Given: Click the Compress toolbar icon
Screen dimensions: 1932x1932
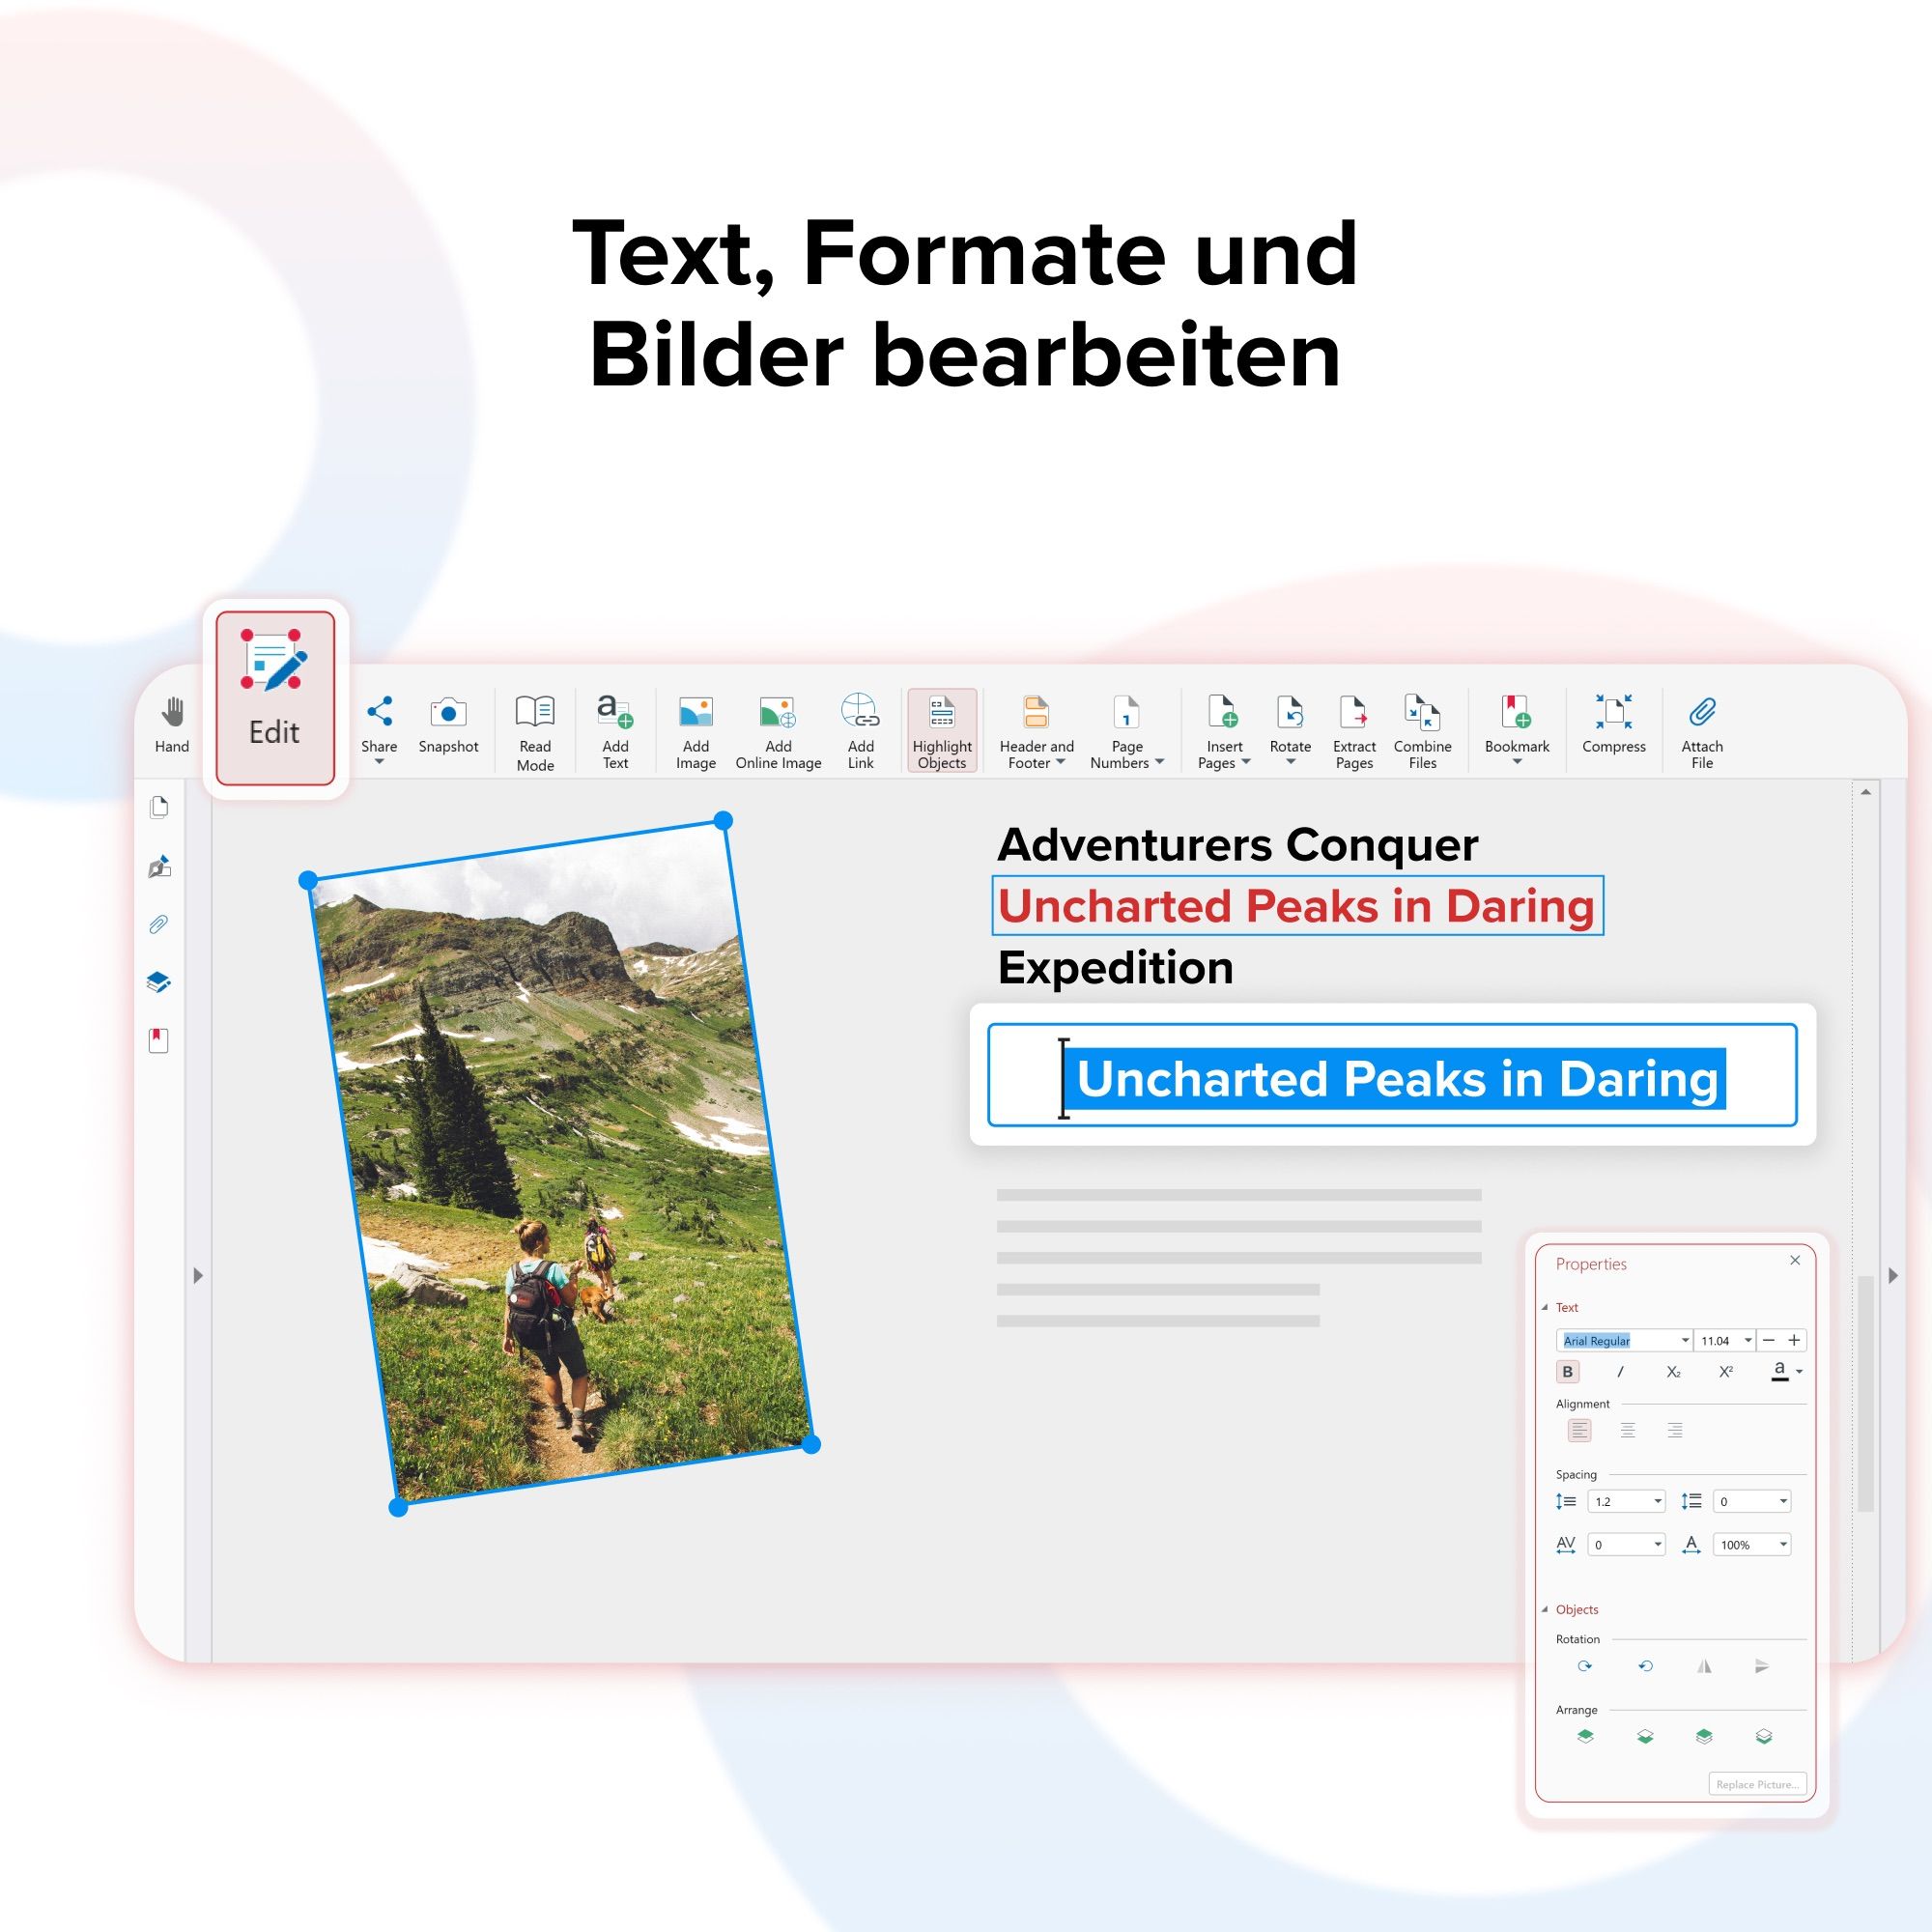Looking at the screenshot, I should coord(1613,713).
